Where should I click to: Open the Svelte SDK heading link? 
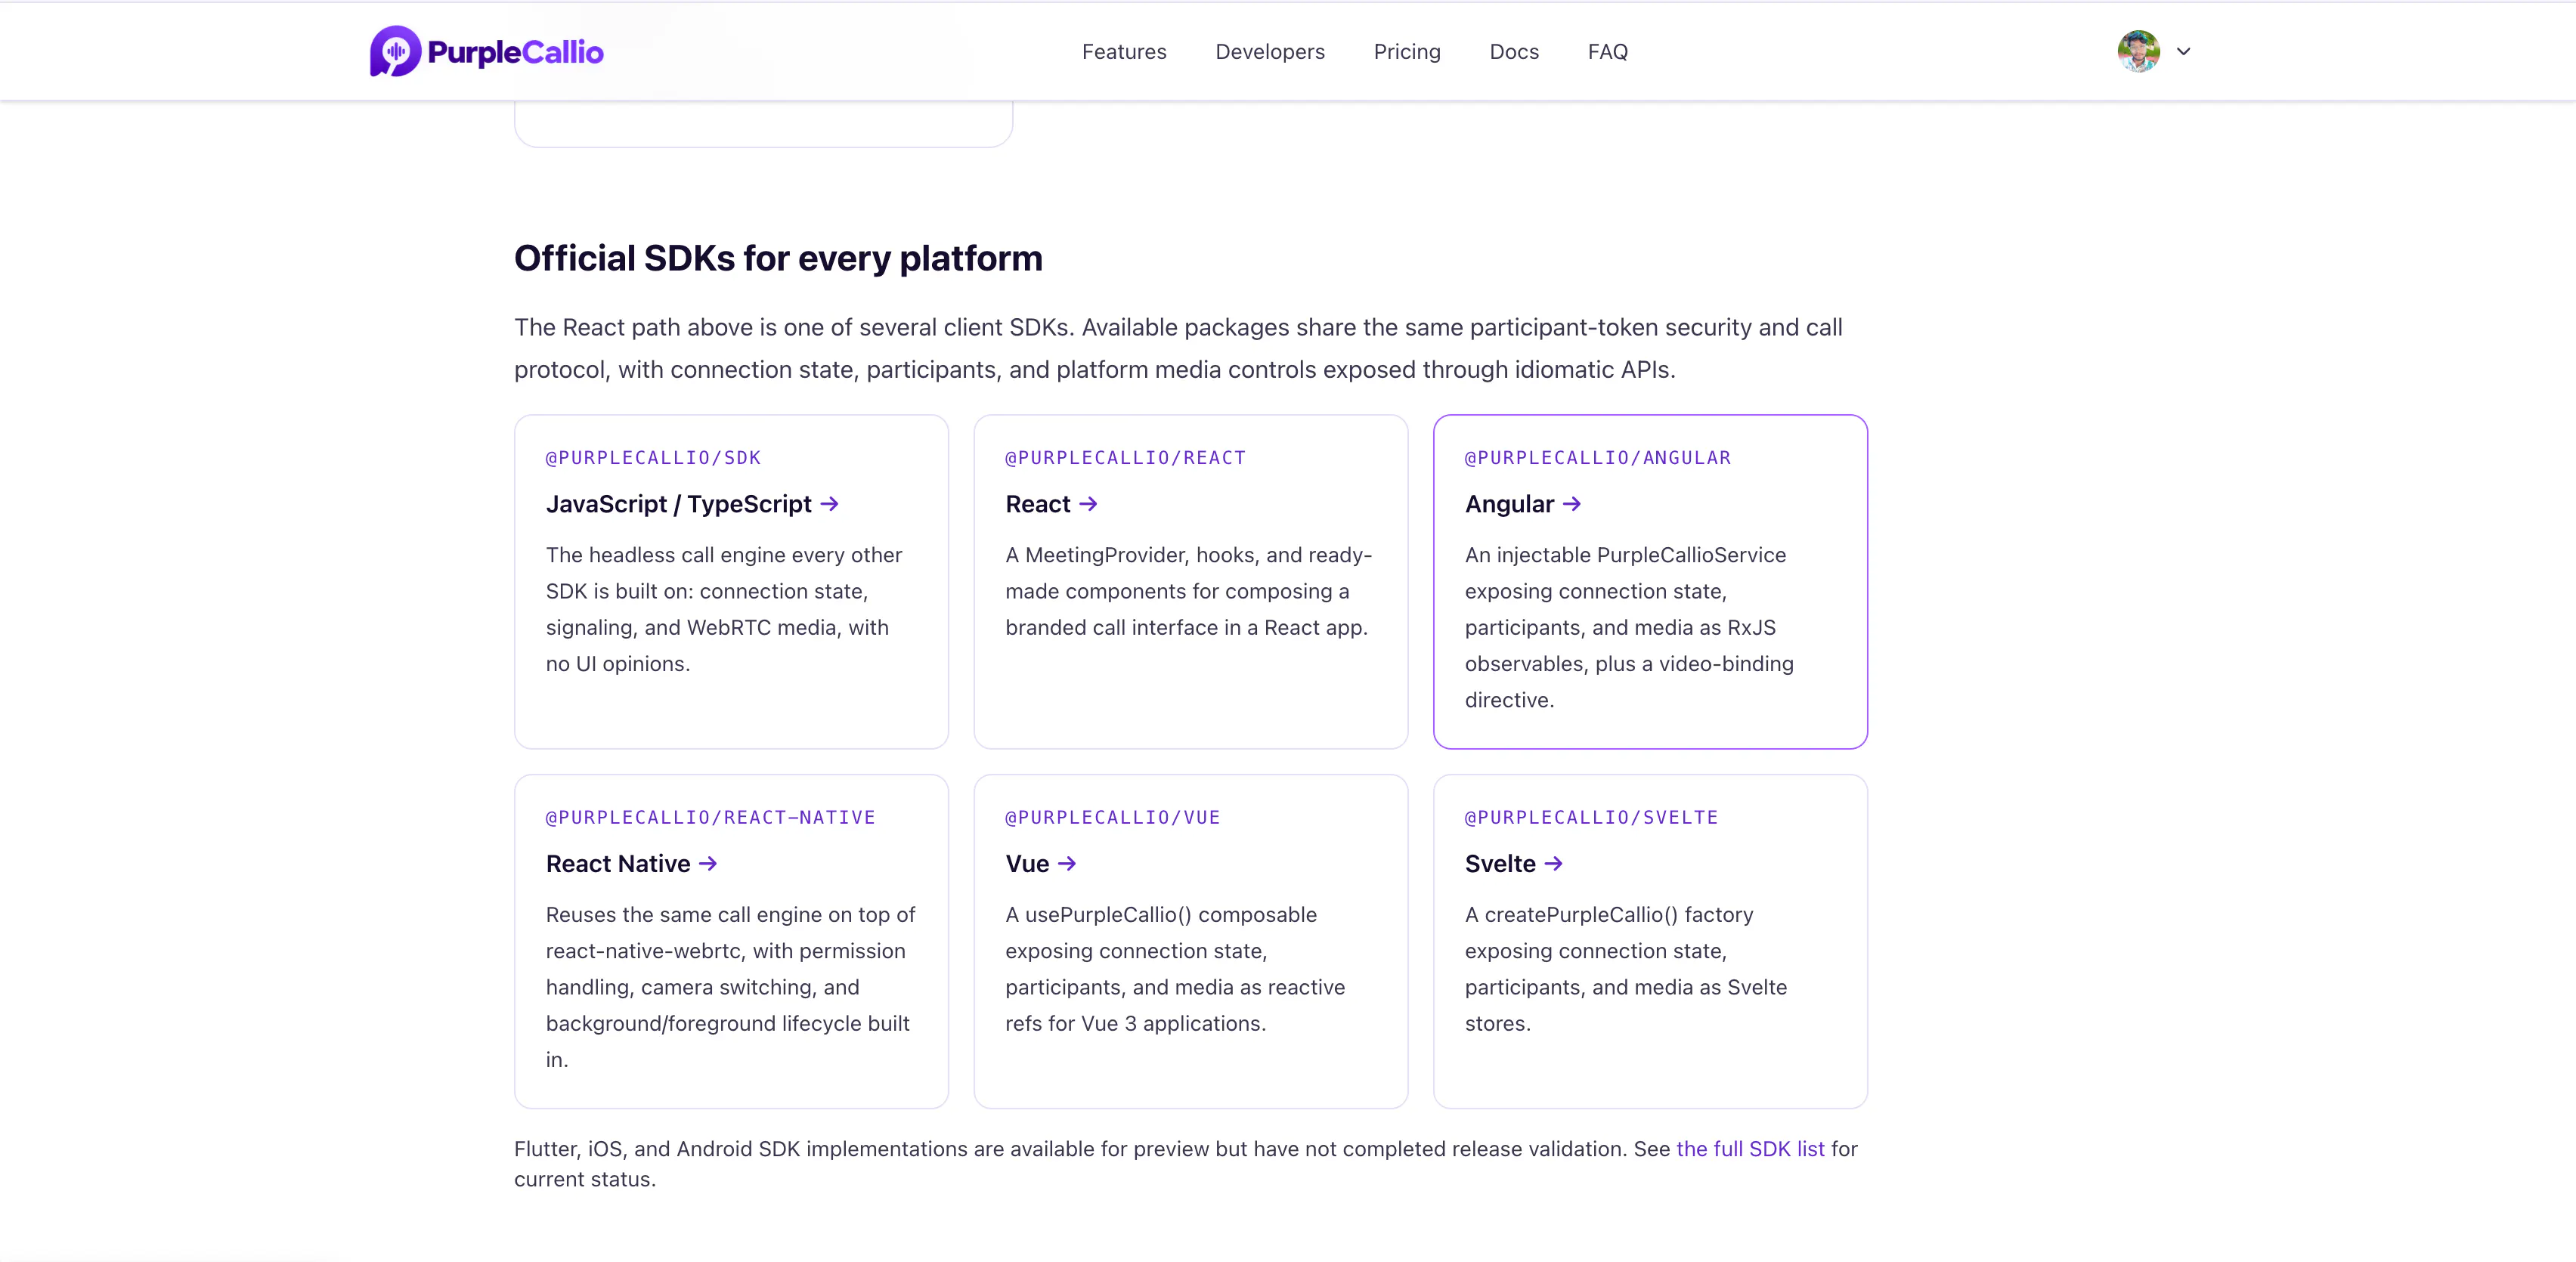tap(1500, 864)
